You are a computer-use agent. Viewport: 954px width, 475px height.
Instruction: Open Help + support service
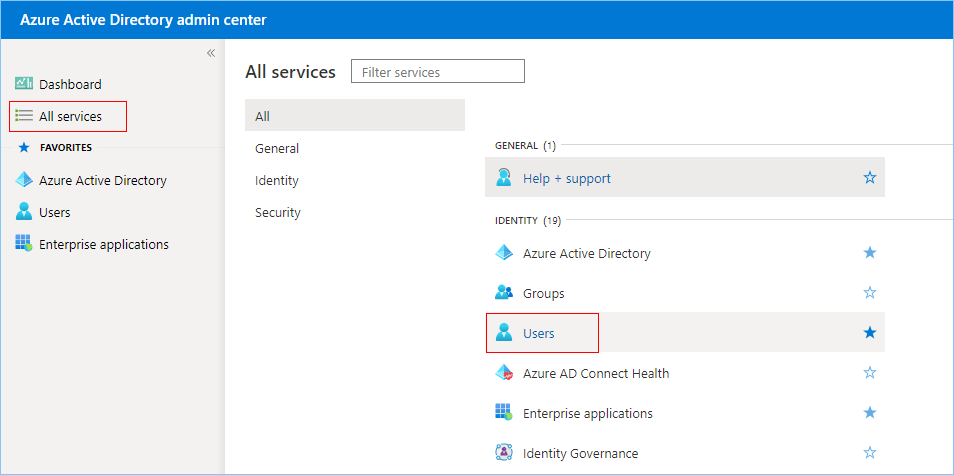tap(566, 178)
